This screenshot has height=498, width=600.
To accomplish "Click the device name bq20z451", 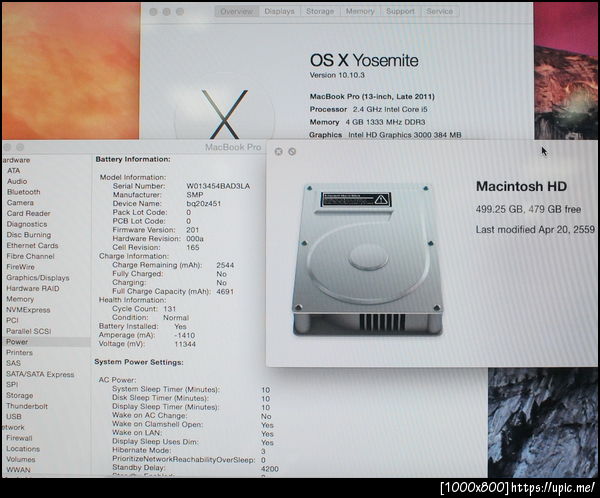I will tap(204, 203).
